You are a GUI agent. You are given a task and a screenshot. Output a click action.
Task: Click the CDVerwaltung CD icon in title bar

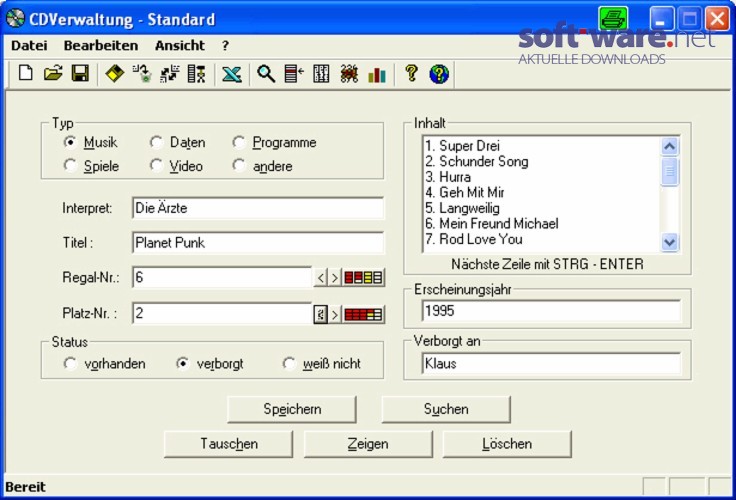pyautogui.click(x=15, y=19)
